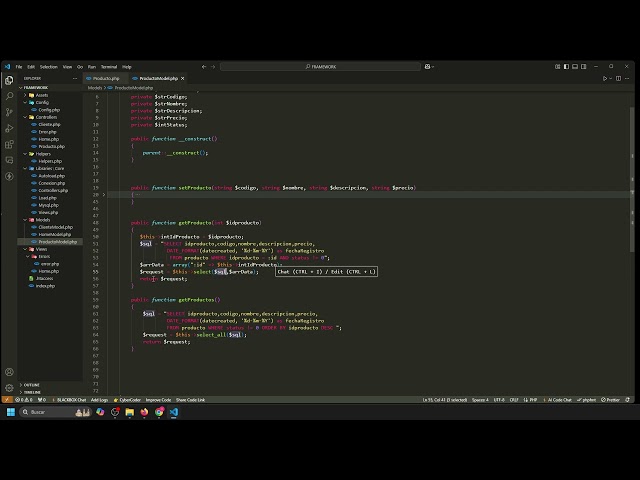
Task: Open Run and Debug view
Action: click(x=9, y=128)
